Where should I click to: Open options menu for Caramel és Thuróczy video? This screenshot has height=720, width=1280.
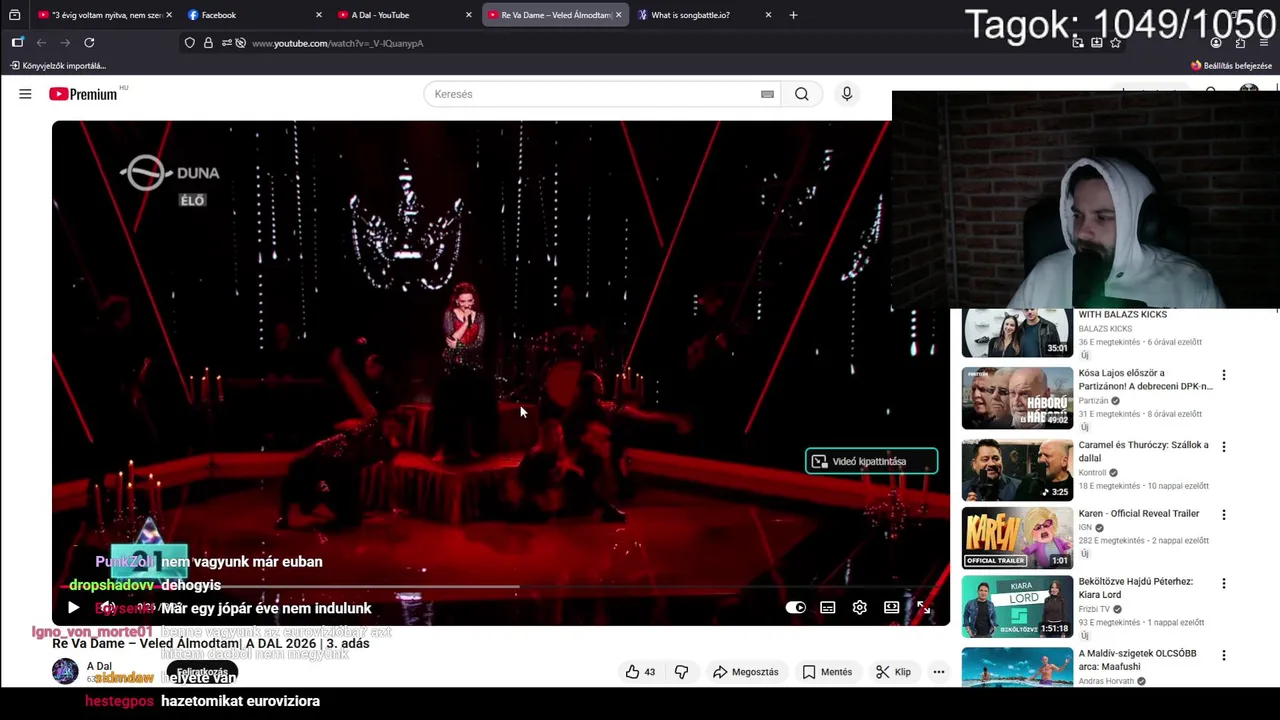tap(1223, 447)
